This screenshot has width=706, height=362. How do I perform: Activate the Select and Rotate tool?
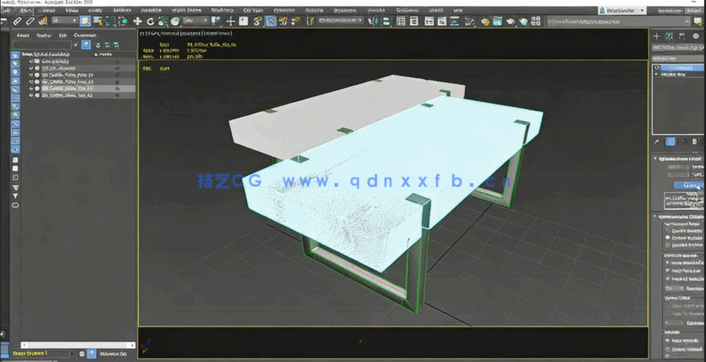point(150,21)
